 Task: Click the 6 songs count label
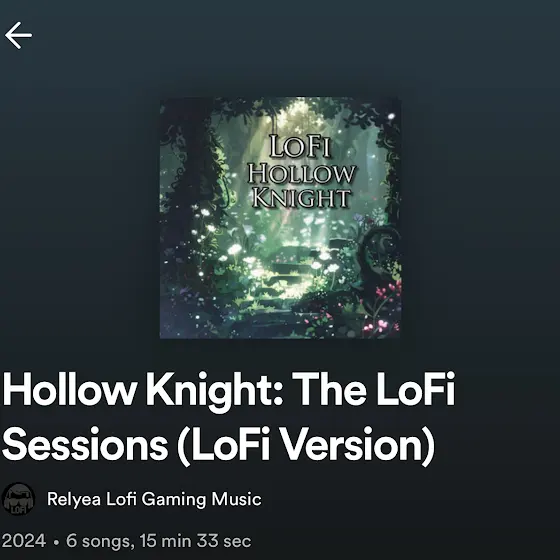98,541
